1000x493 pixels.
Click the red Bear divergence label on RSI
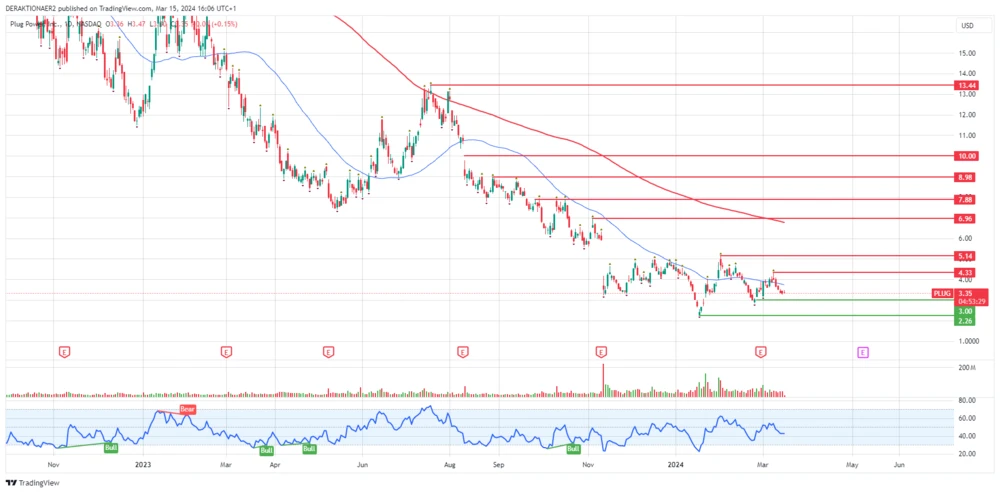[188, 409]
